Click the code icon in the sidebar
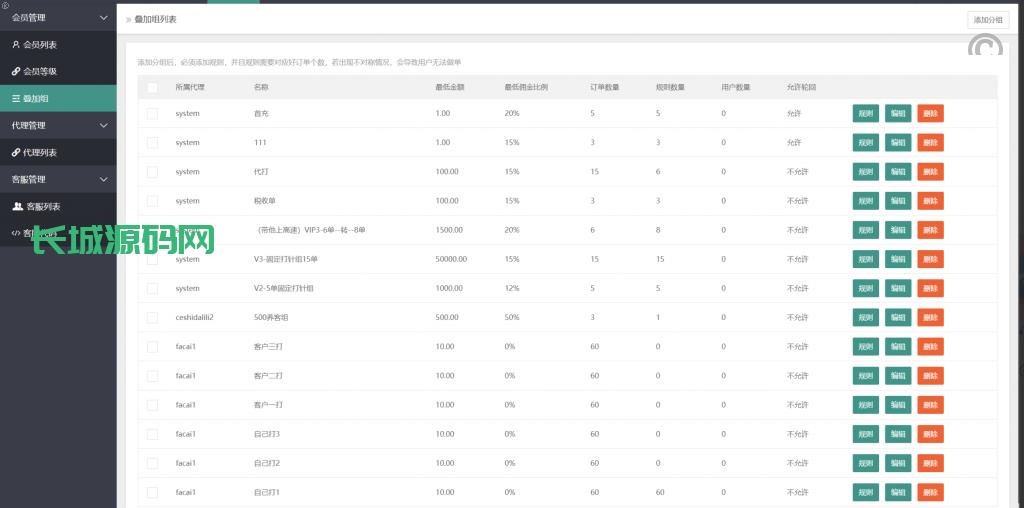This screenshot has height=508, width=1024. (x=15, y=233)
